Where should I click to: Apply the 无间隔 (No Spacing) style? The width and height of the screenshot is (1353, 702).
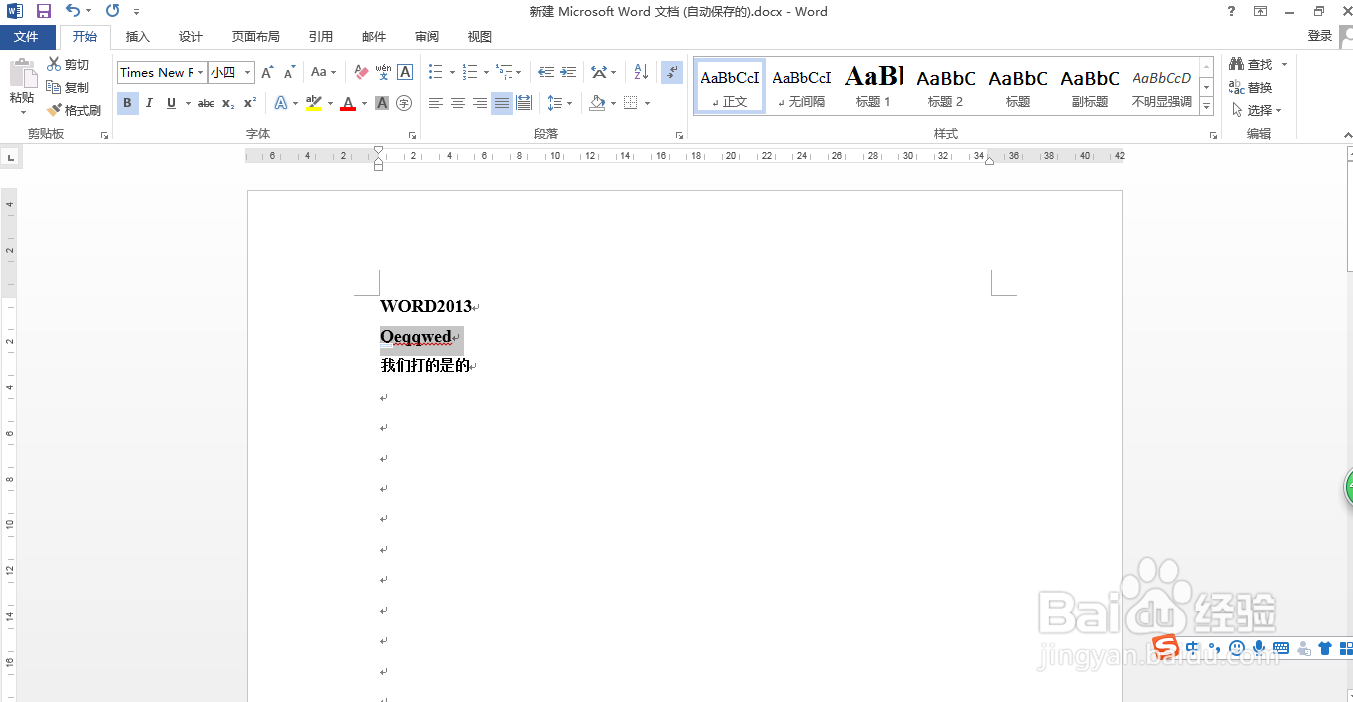coord(801,86)
